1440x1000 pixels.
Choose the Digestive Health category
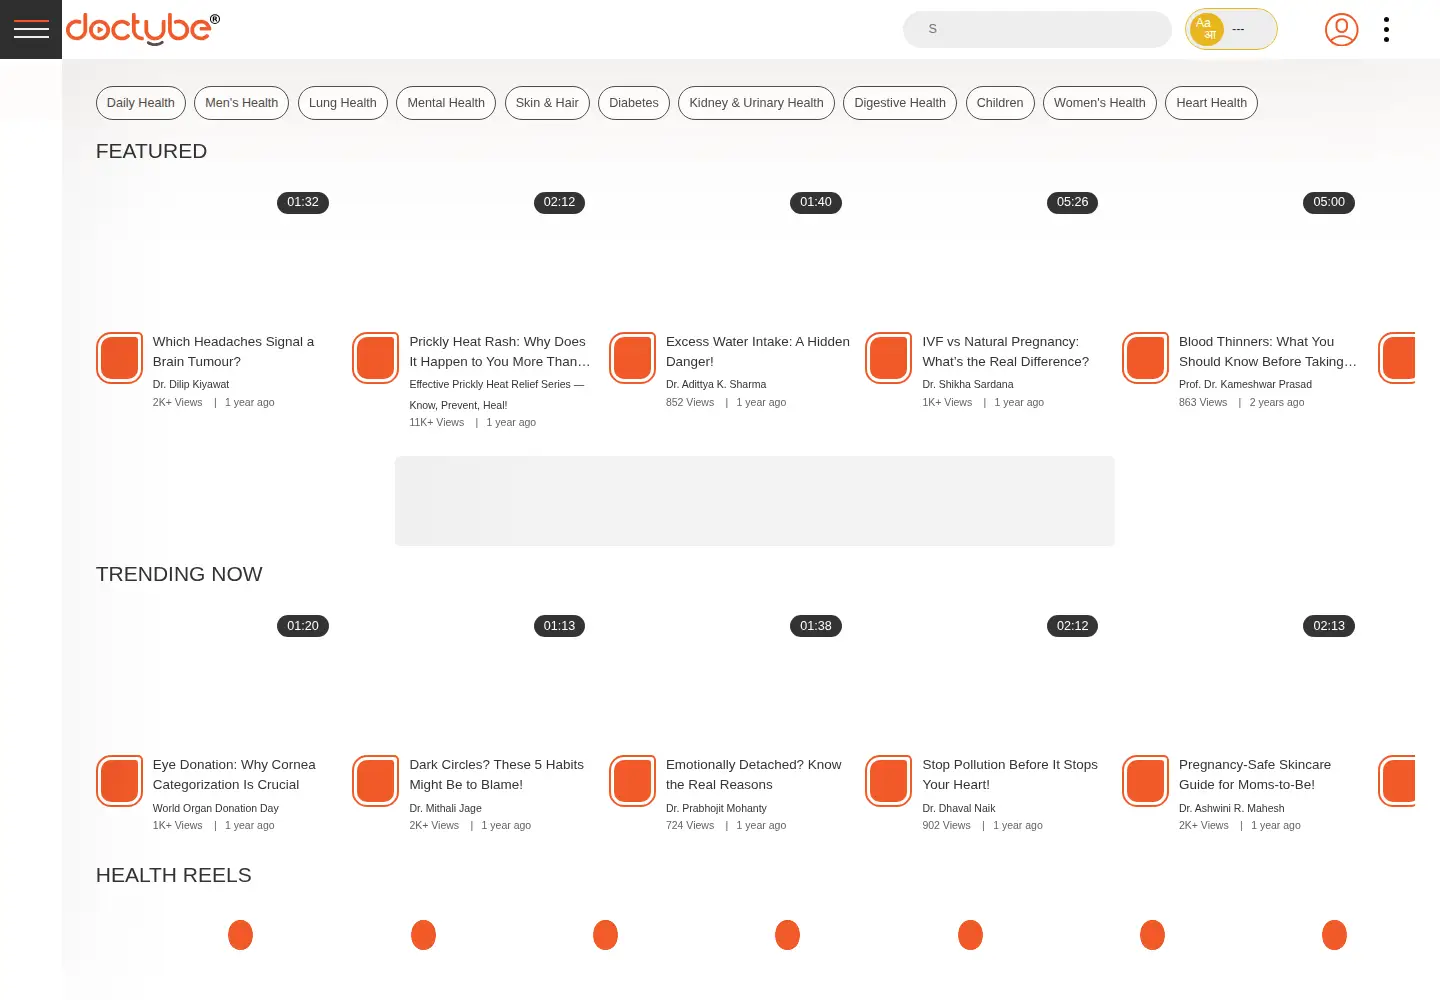point(900,103)
